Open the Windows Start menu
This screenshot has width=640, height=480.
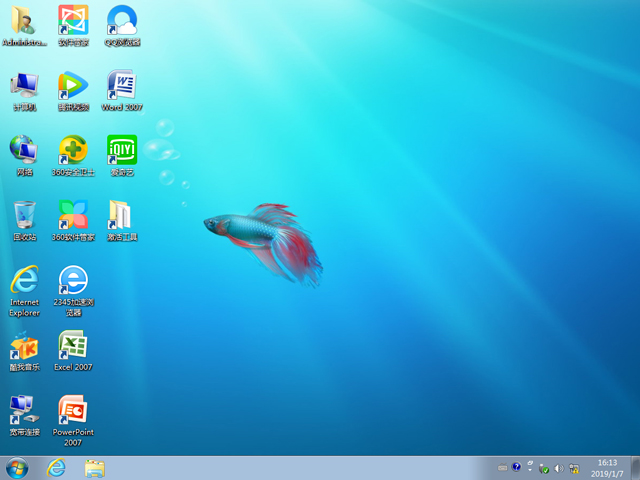(x=17, y=468)
